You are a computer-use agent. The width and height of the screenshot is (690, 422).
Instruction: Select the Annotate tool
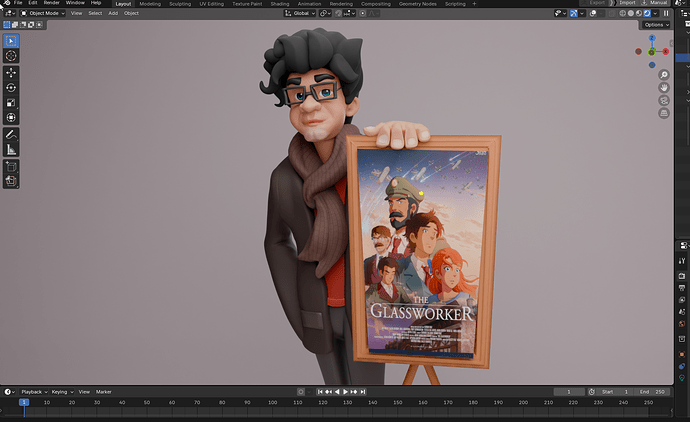point(11,135)
